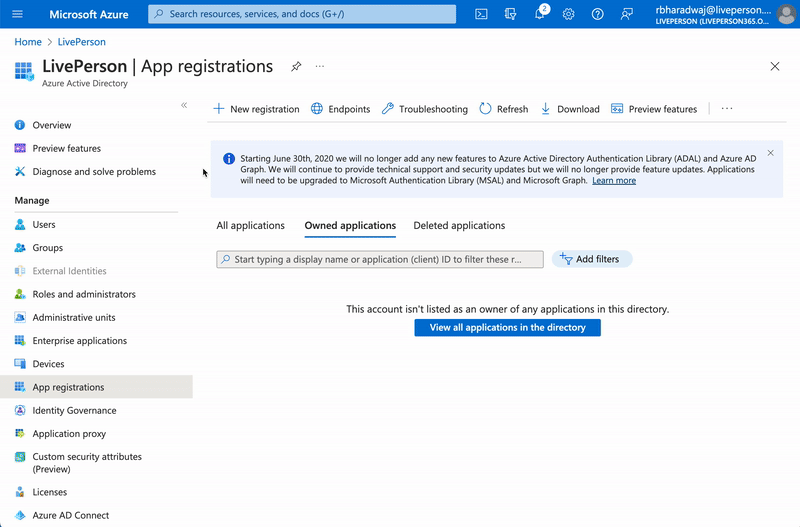The width and height of the screenshot is (800, 527).
Task: Open Licenses in the sidebar
Action: (x=49, y=492)
